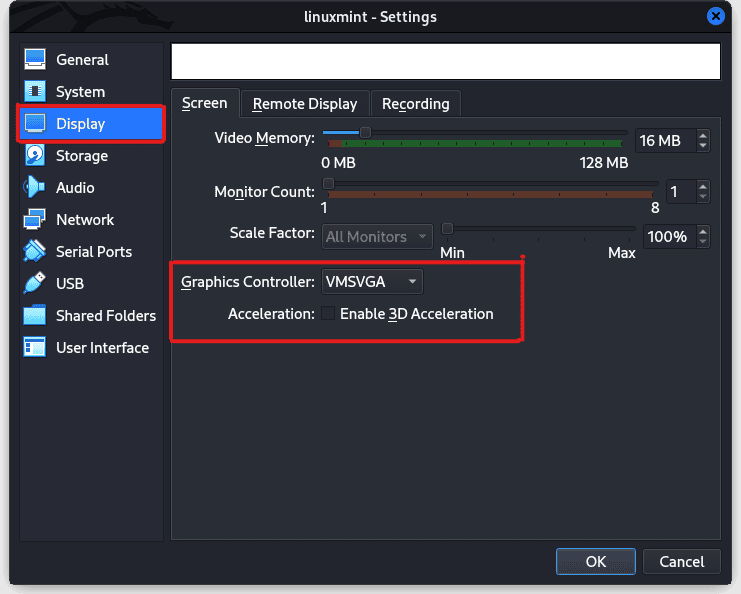
Task: Click the USB plug icon
Action: [35, 284]
